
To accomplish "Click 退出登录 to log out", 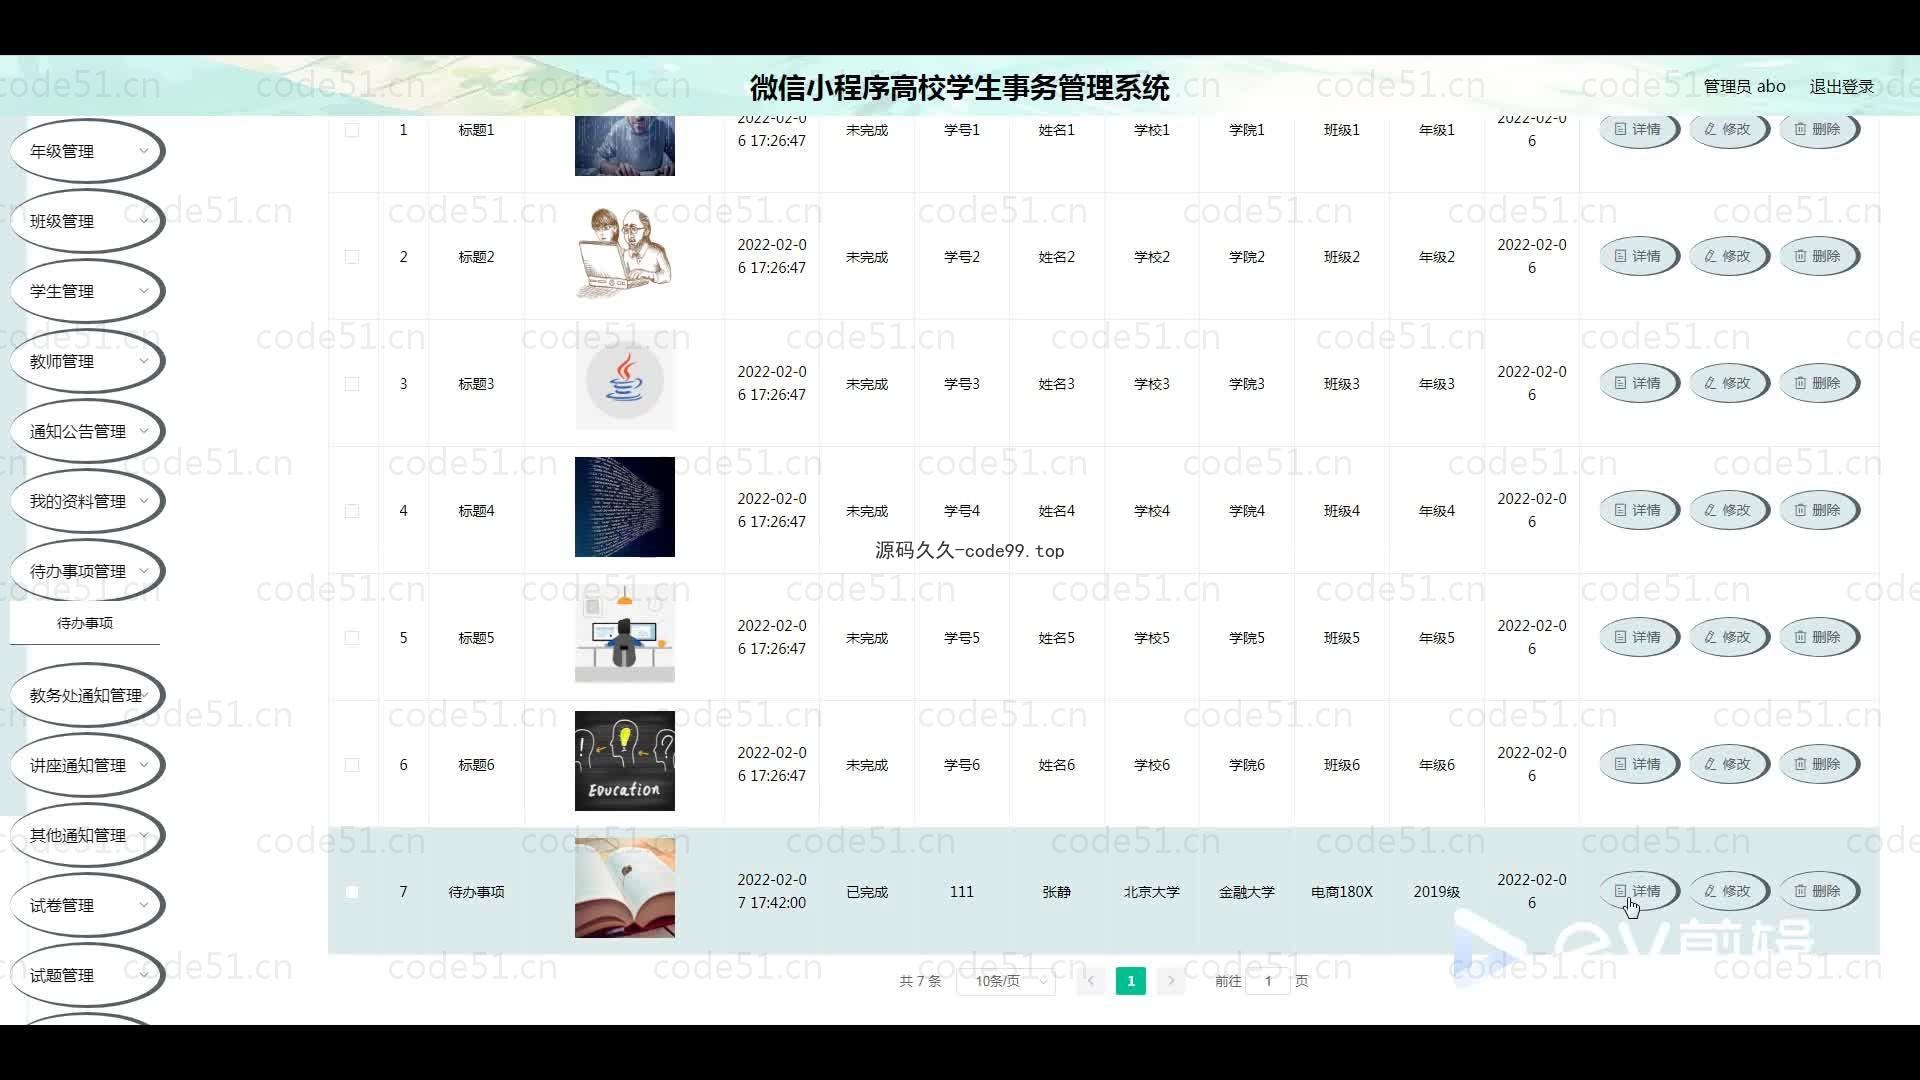I will tap(1841, 87).
